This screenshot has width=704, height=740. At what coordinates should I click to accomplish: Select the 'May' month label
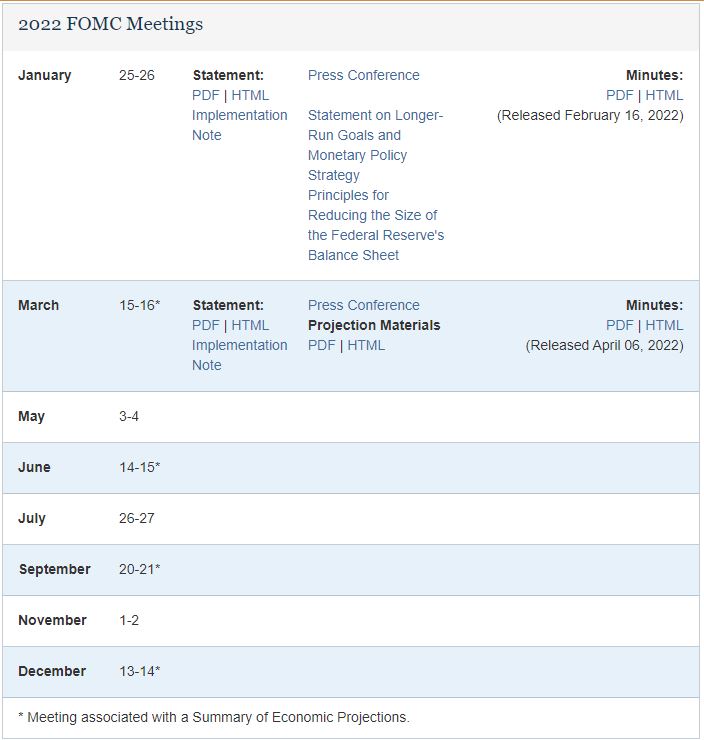(x=32, y=417)
